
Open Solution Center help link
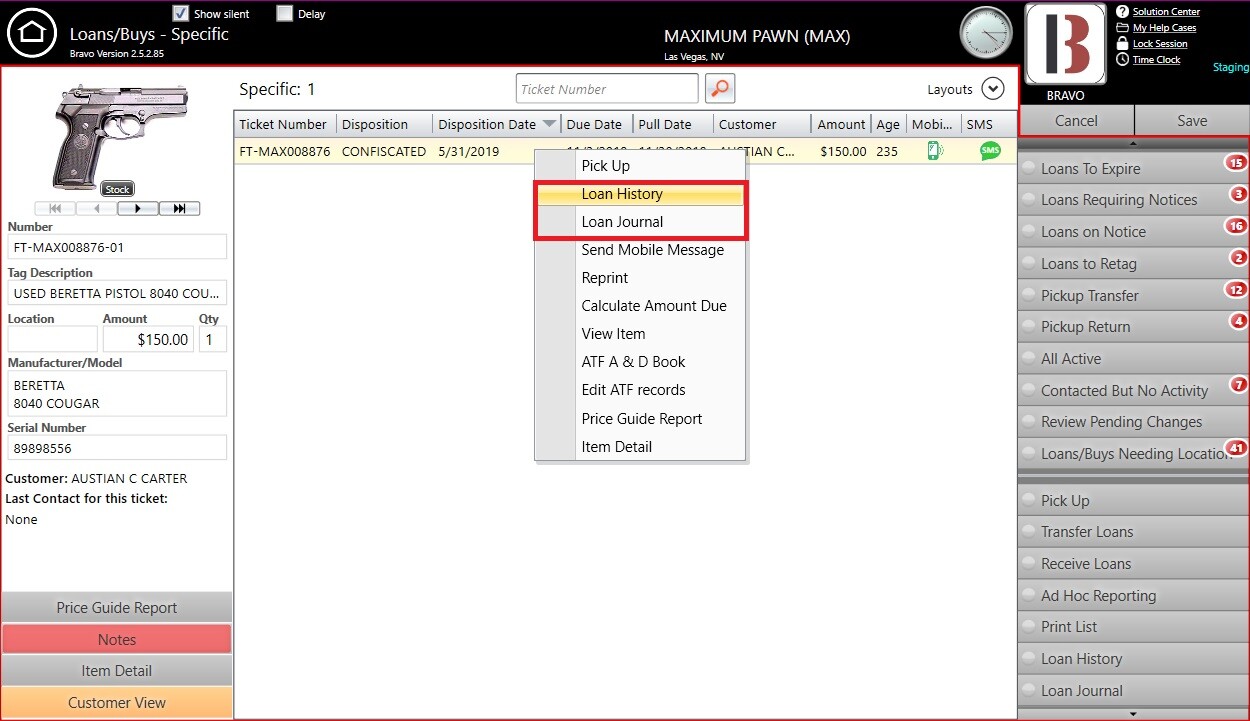[x=1166, y=12]
